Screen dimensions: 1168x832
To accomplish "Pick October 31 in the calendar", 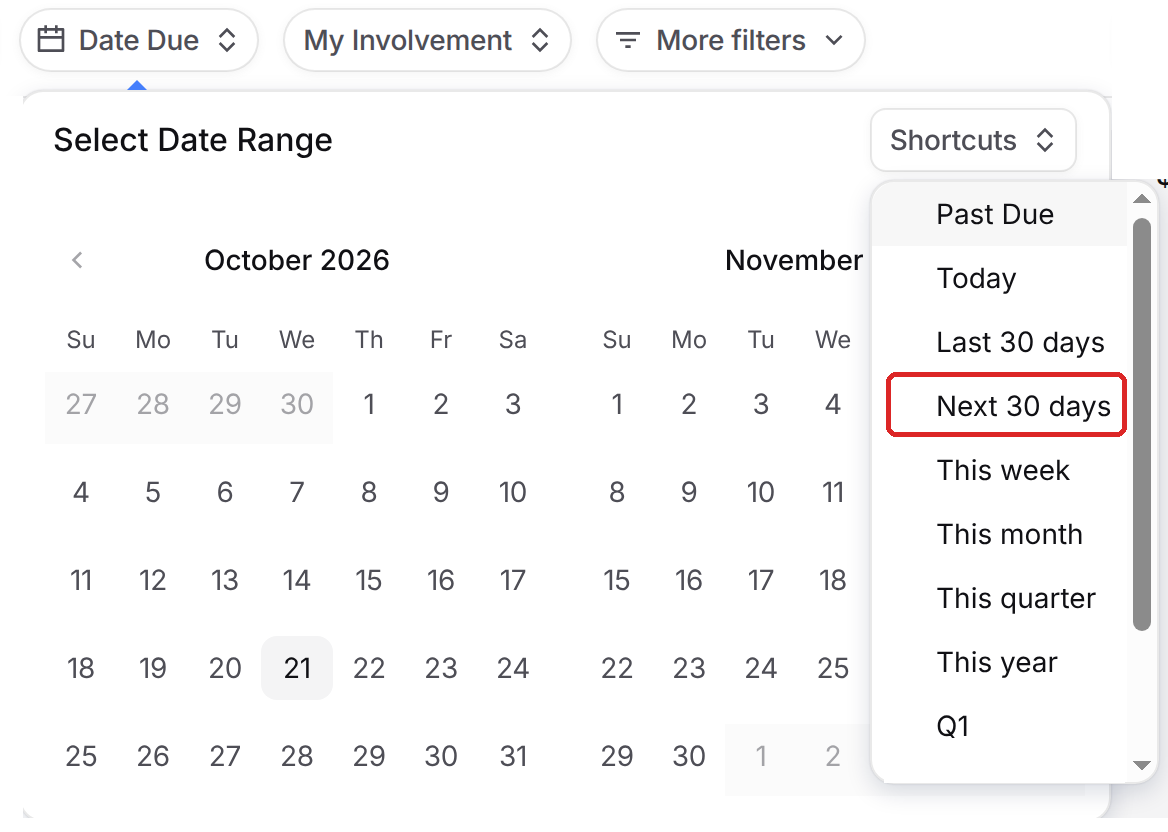I will (x=512, y=756).
